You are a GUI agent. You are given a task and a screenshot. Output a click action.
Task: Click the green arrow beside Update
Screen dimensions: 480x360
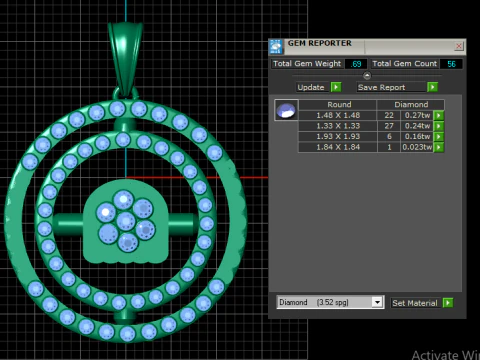[x=336, y=87]
